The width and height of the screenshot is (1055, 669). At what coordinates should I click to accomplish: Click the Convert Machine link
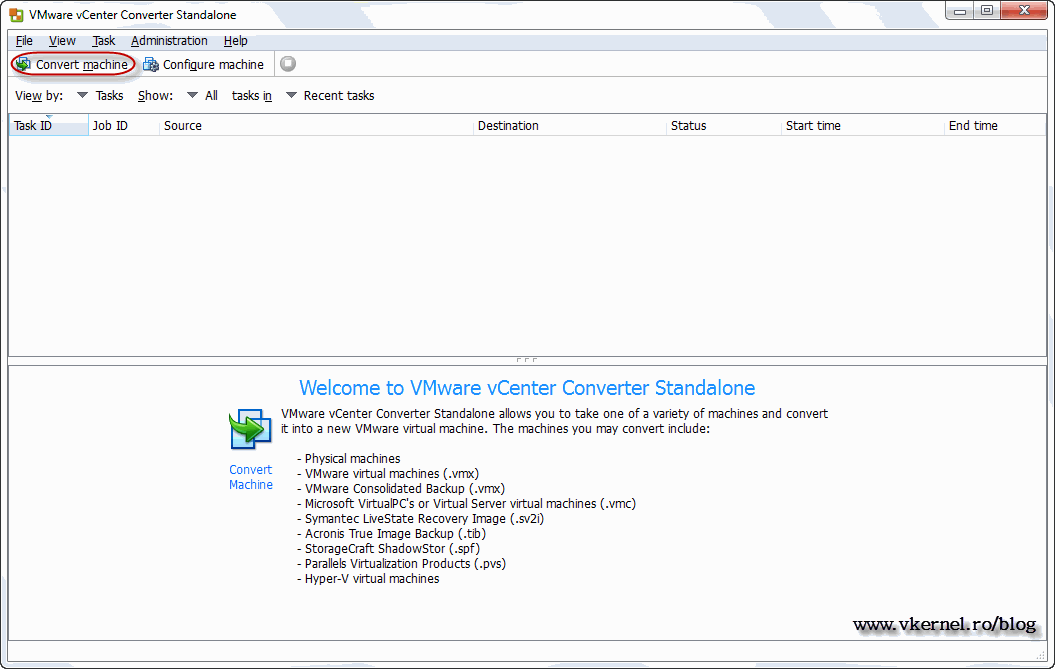click(250, 477)
